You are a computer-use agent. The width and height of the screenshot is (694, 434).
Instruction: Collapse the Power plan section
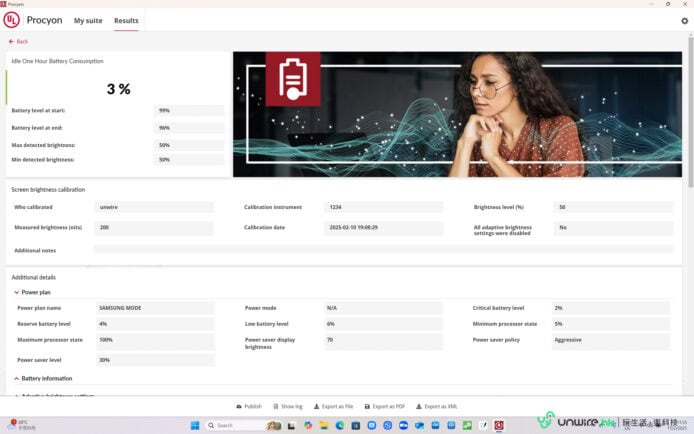(16, 292)
